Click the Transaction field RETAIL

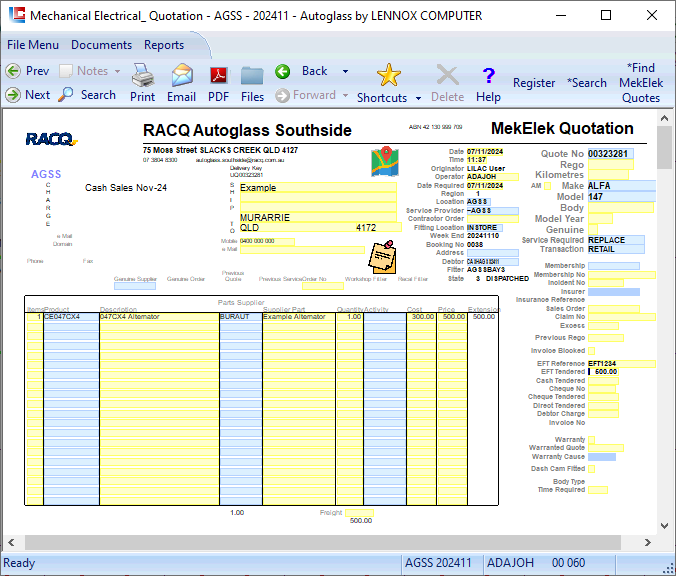[x=616, y=249]
